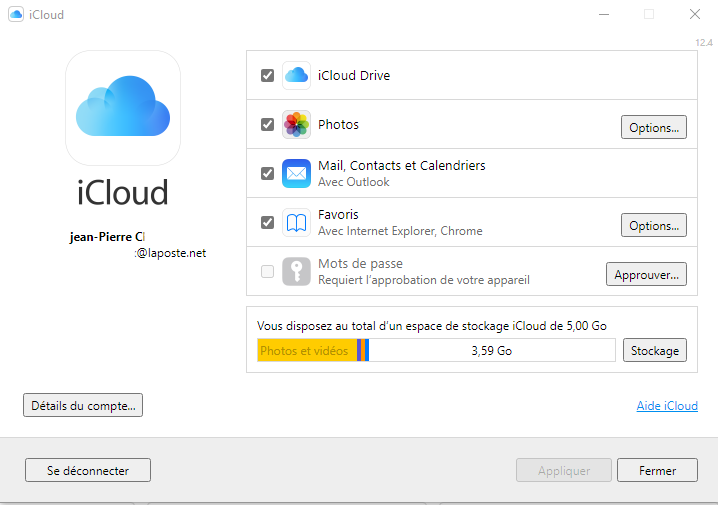Click the small iCloud title bar icon
718x505 pixels.
16,15
